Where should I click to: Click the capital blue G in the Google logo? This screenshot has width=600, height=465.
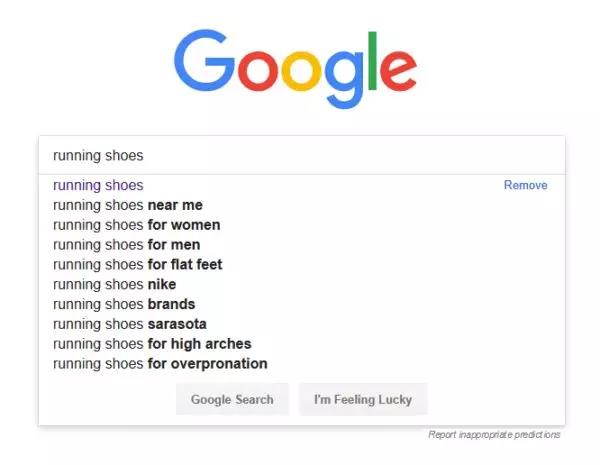pos(208,63)
